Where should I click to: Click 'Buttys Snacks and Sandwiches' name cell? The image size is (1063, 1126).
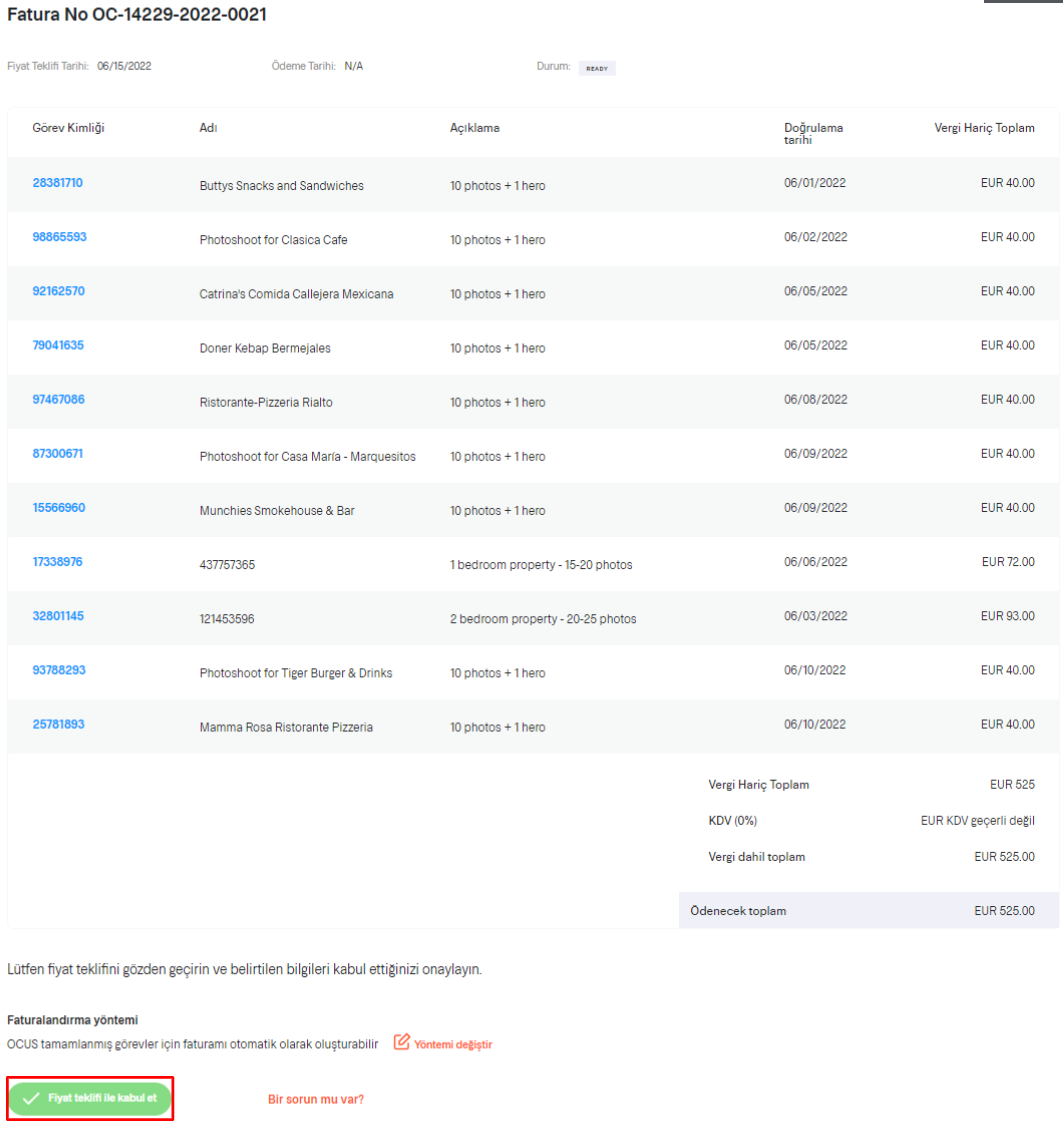coord(282,185)
